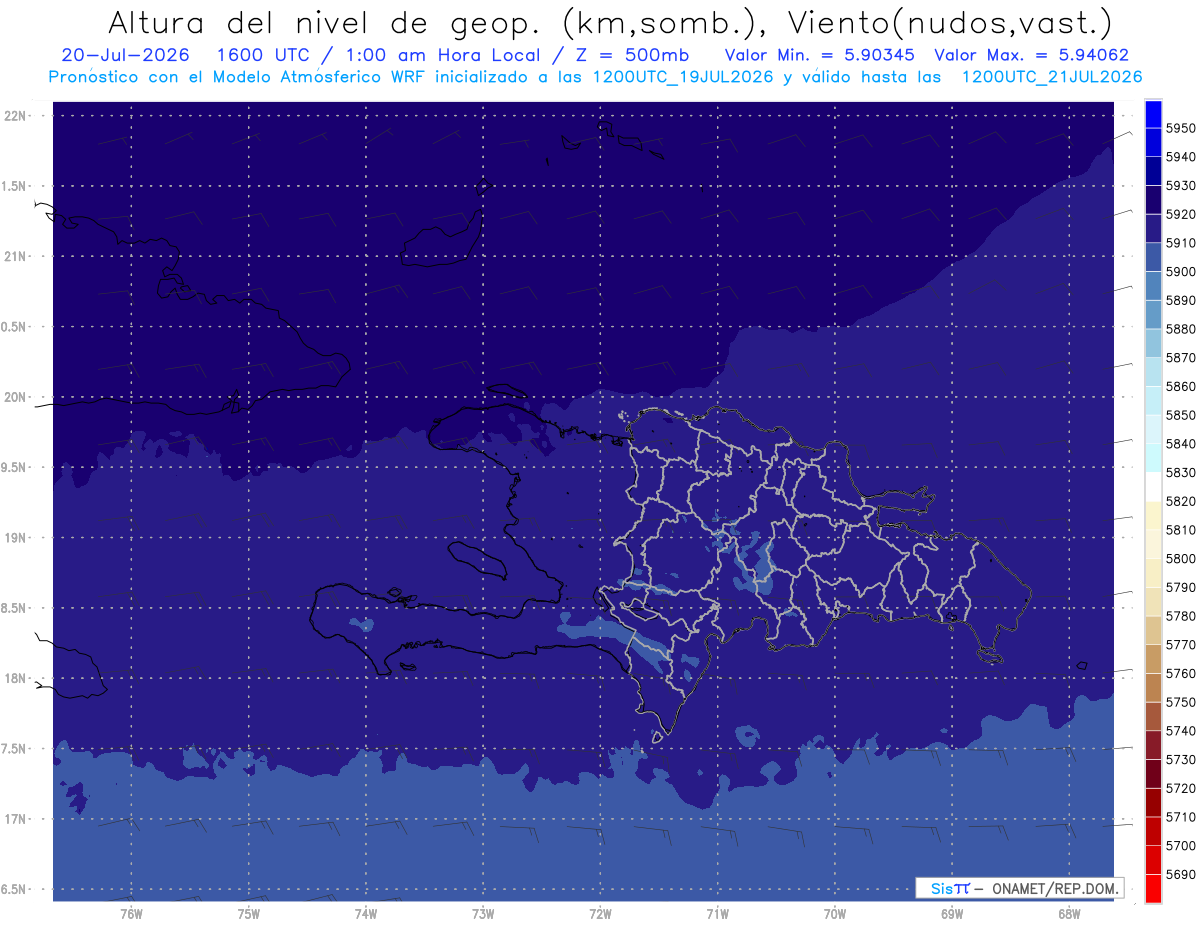Click the '5800' legend value
The height and width of the screenshot is (927, 1200).
1180,558
